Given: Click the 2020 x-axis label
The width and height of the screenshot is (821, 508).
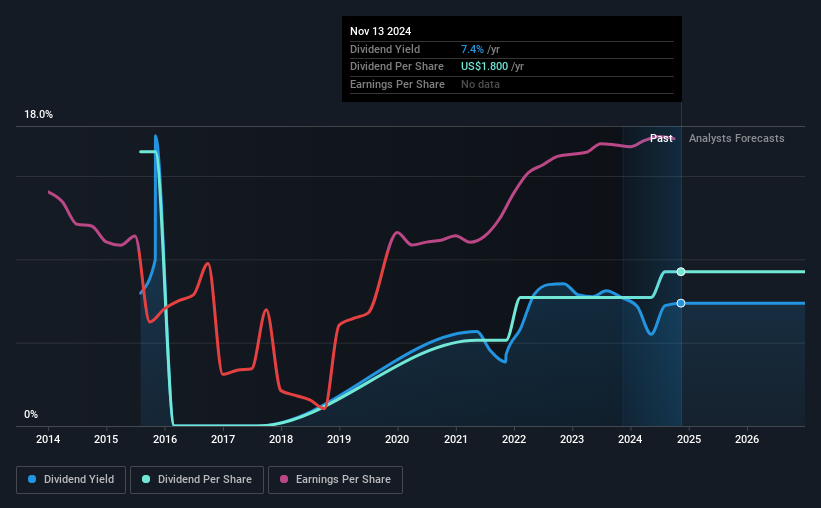Looking at the screenshot, I should tap(397, 439).
